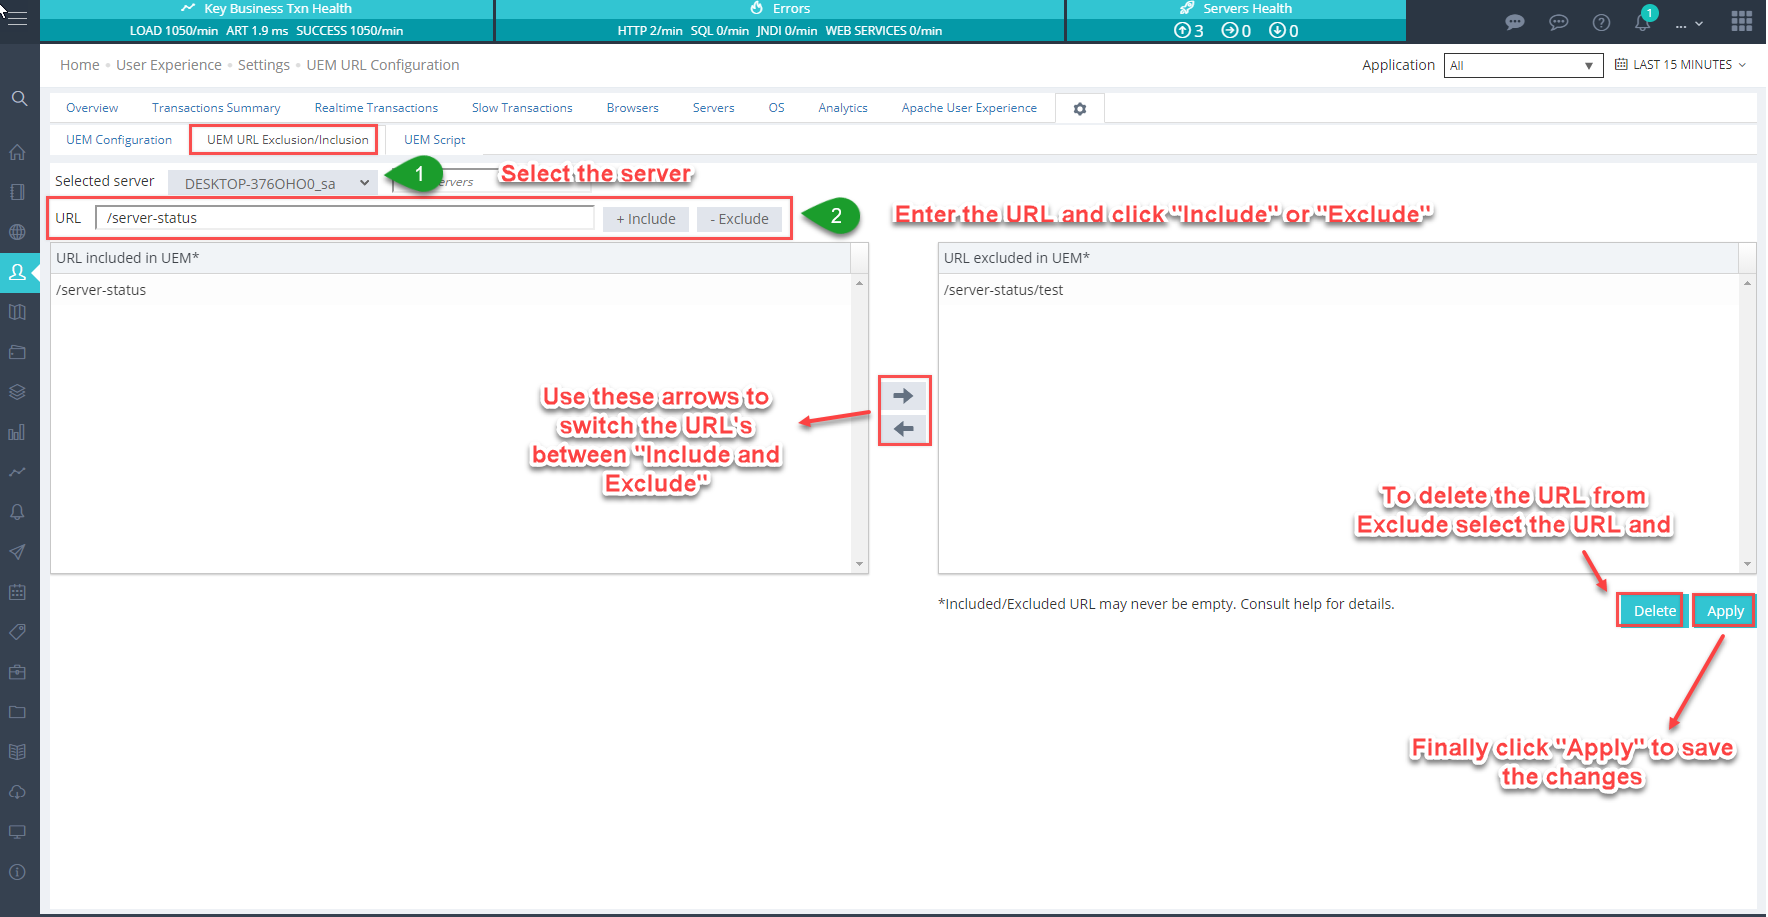Open the help question mark icon
The width and height of the screenshot is (1768, 917).
(1601, 22)
